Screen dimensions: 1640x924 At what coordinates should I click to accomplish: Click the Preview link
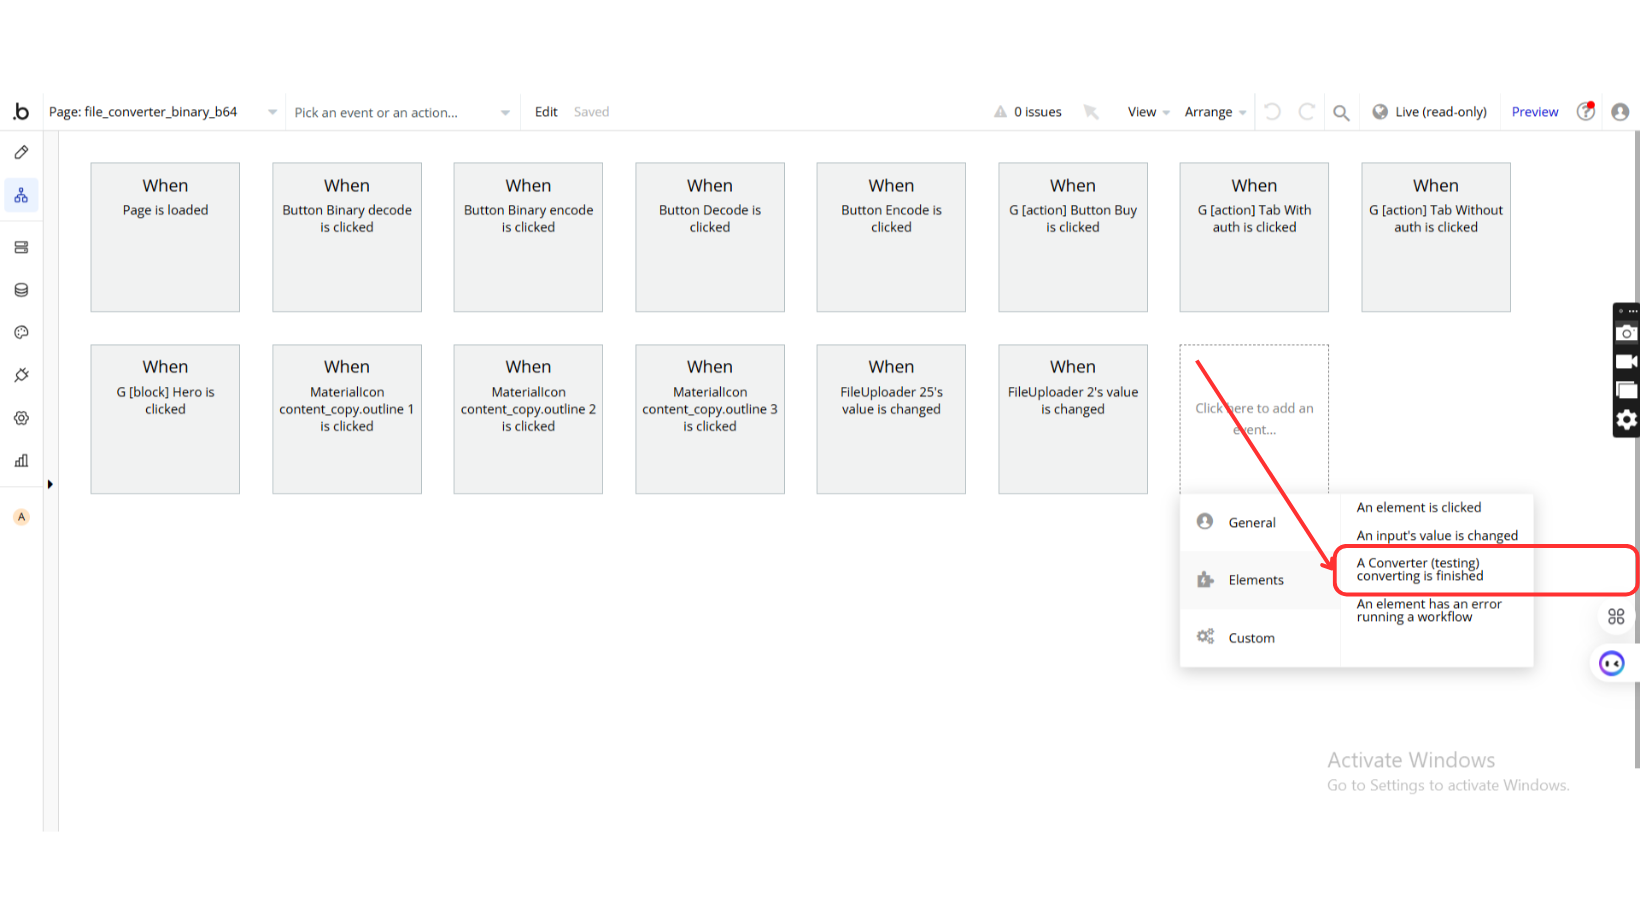click(1534, 112)
